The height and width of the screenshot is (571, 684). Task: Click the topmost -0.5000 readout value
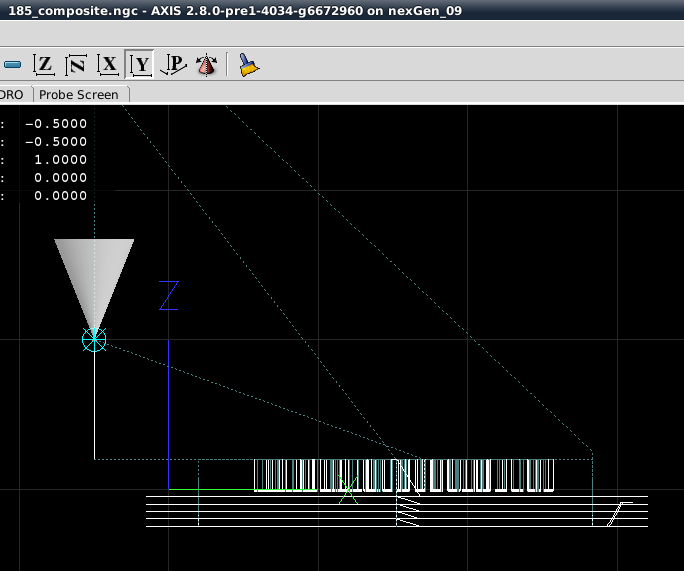coord(57,123)
